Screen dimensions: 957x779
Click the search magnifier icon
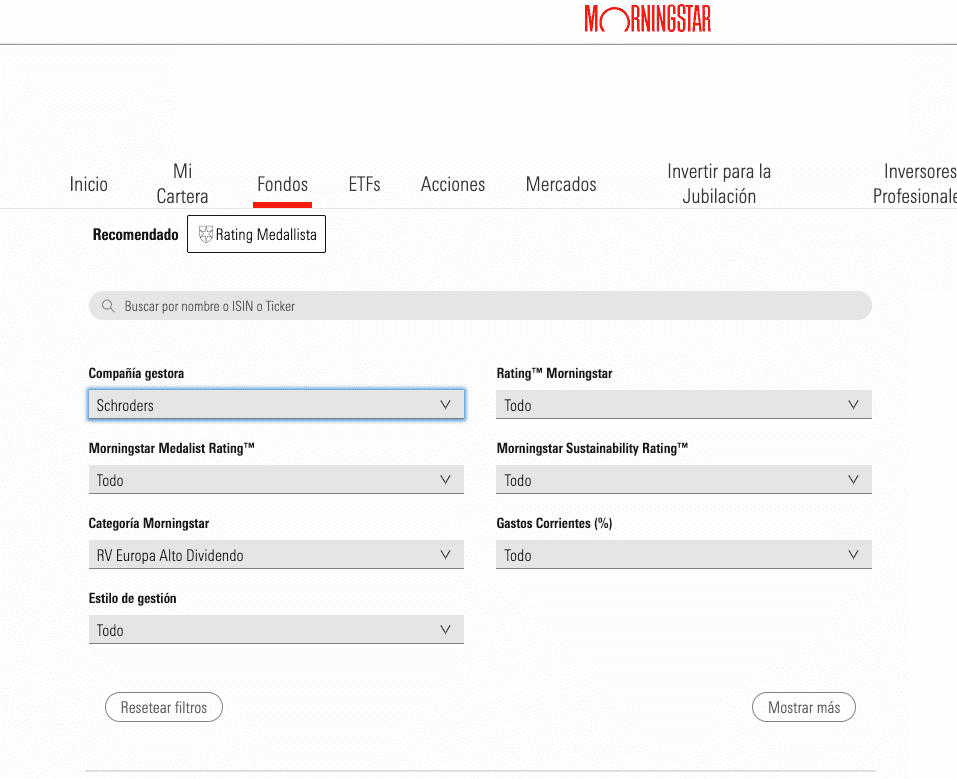[x=108, y=306]
